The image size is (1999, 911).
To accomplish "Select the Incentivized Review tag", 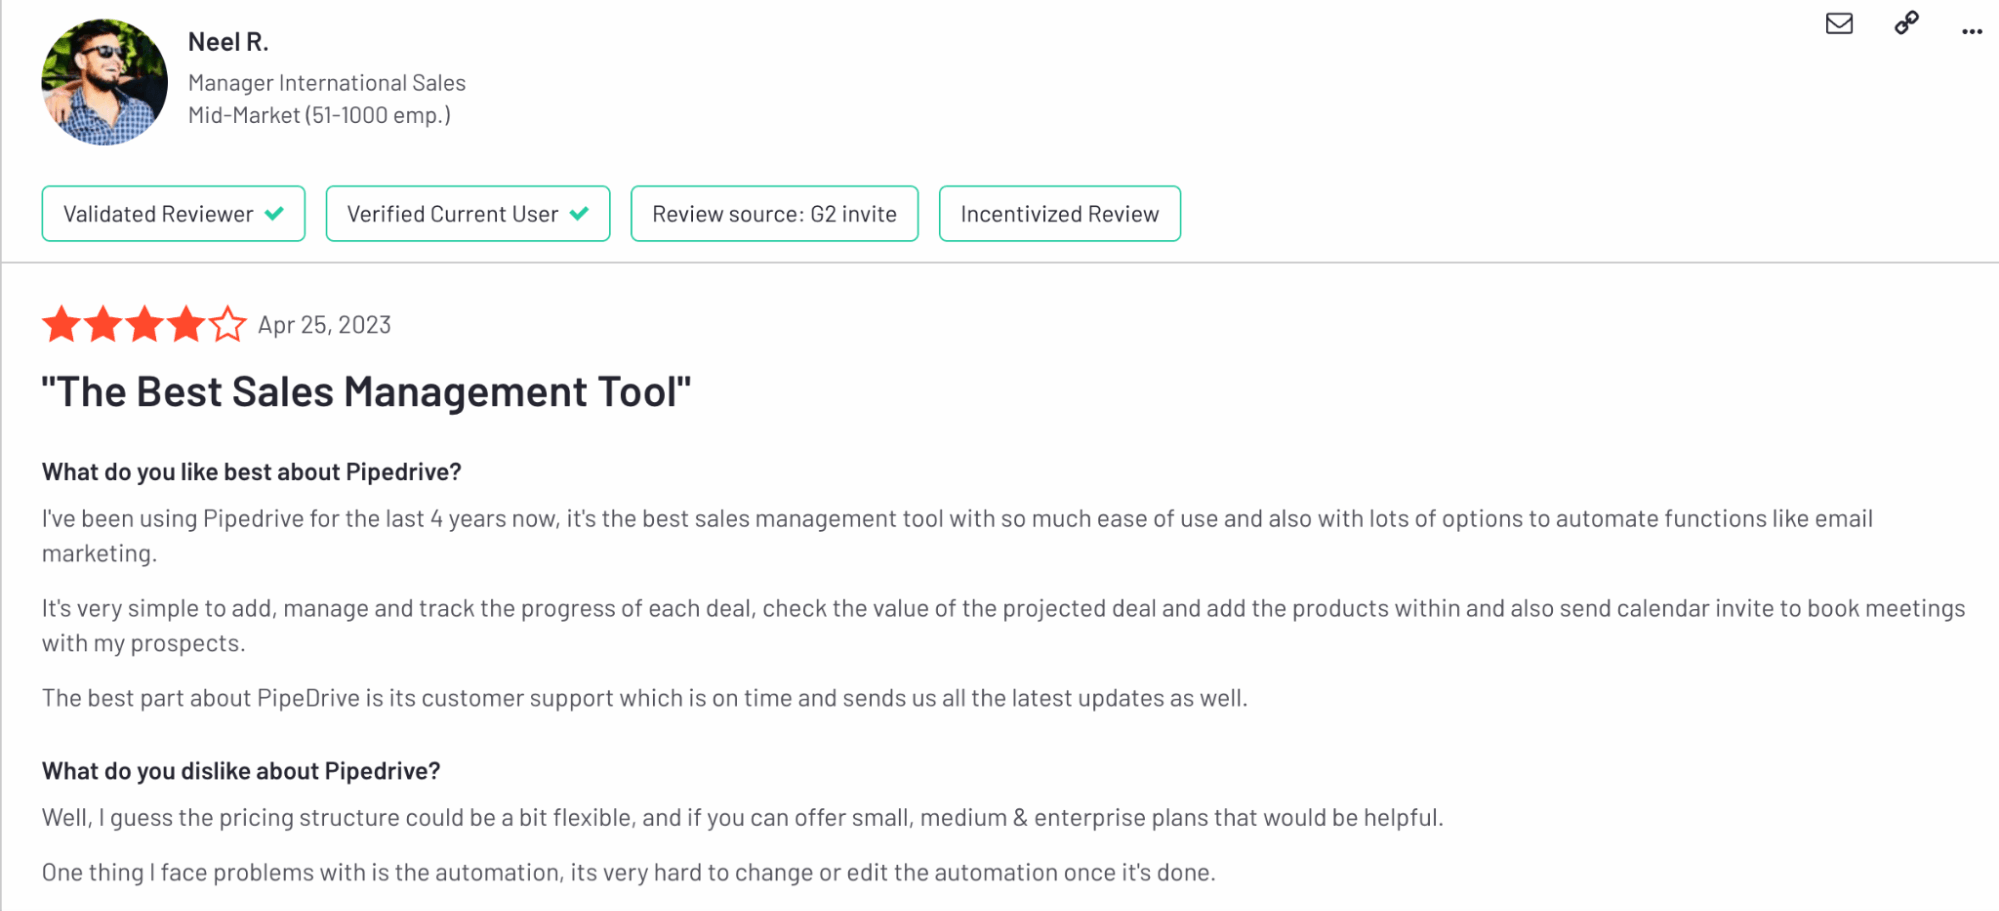I will pos(1060,213).
